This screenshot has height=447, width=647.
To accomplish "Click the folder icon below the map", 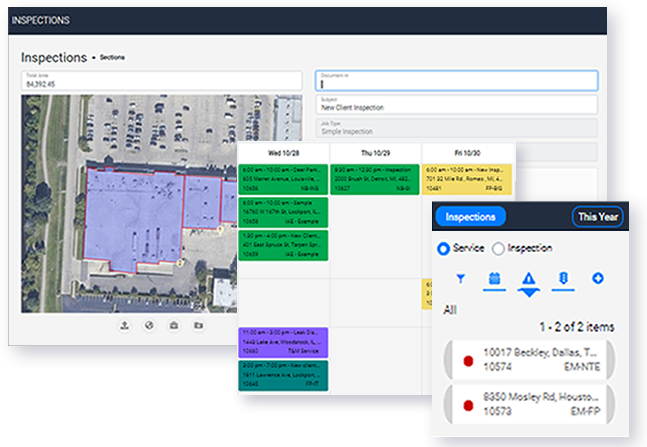I will (x=198, y=326).
